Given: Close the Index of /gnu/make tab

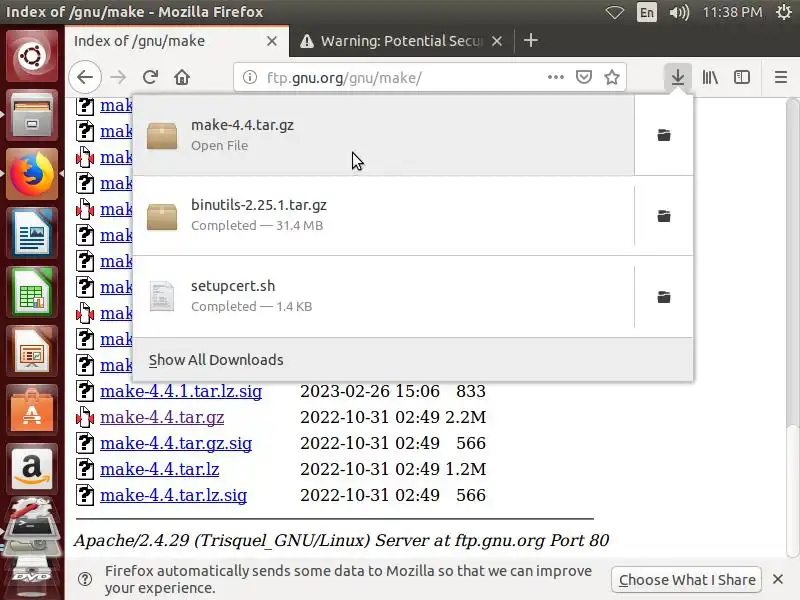Looking at the screenshot, I should [x=272, y=41].
